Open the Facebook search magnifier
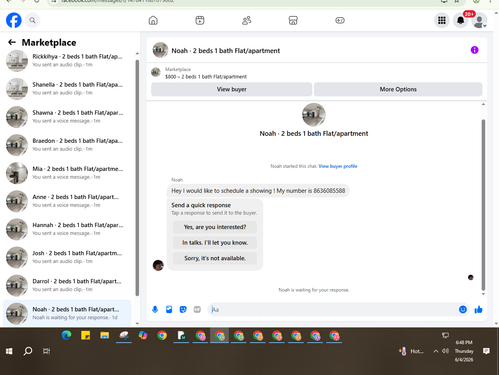Viewport: 499px width, 375px height. tap(32, 20)
